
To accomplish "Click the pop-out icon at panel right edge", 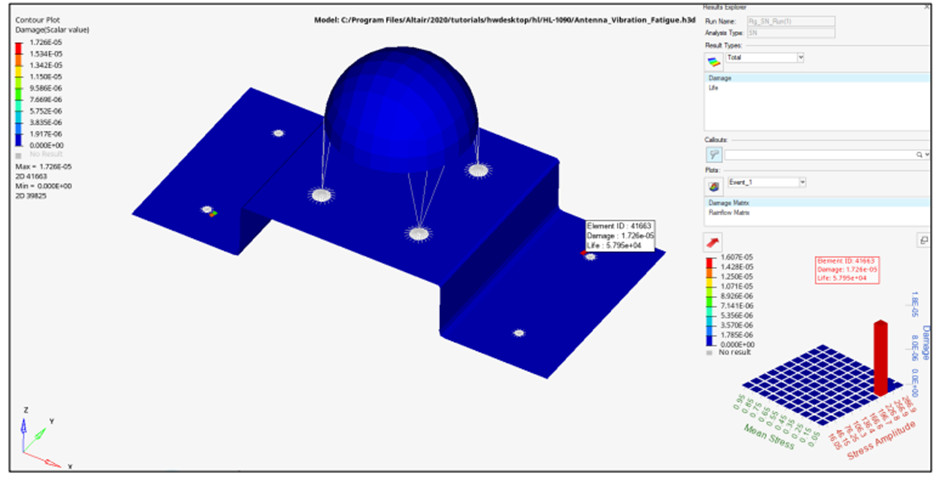I will [x=923, y=240].
